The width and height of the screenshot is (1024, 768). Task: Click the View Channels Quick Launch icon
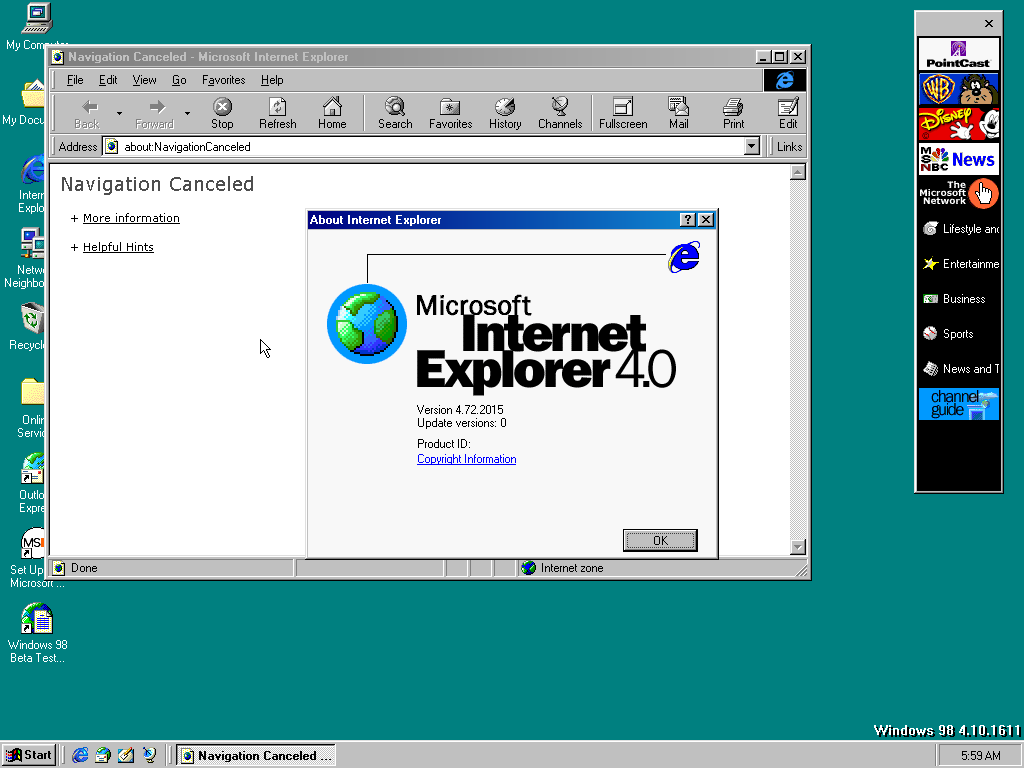click(149, 756)
